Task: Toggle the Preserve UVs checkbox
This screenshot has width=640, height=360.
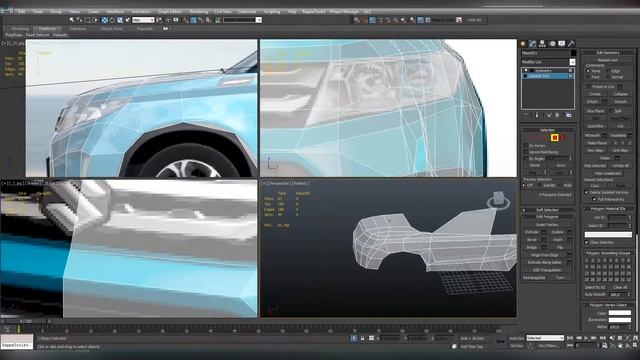Action: (x=588, y=87)
